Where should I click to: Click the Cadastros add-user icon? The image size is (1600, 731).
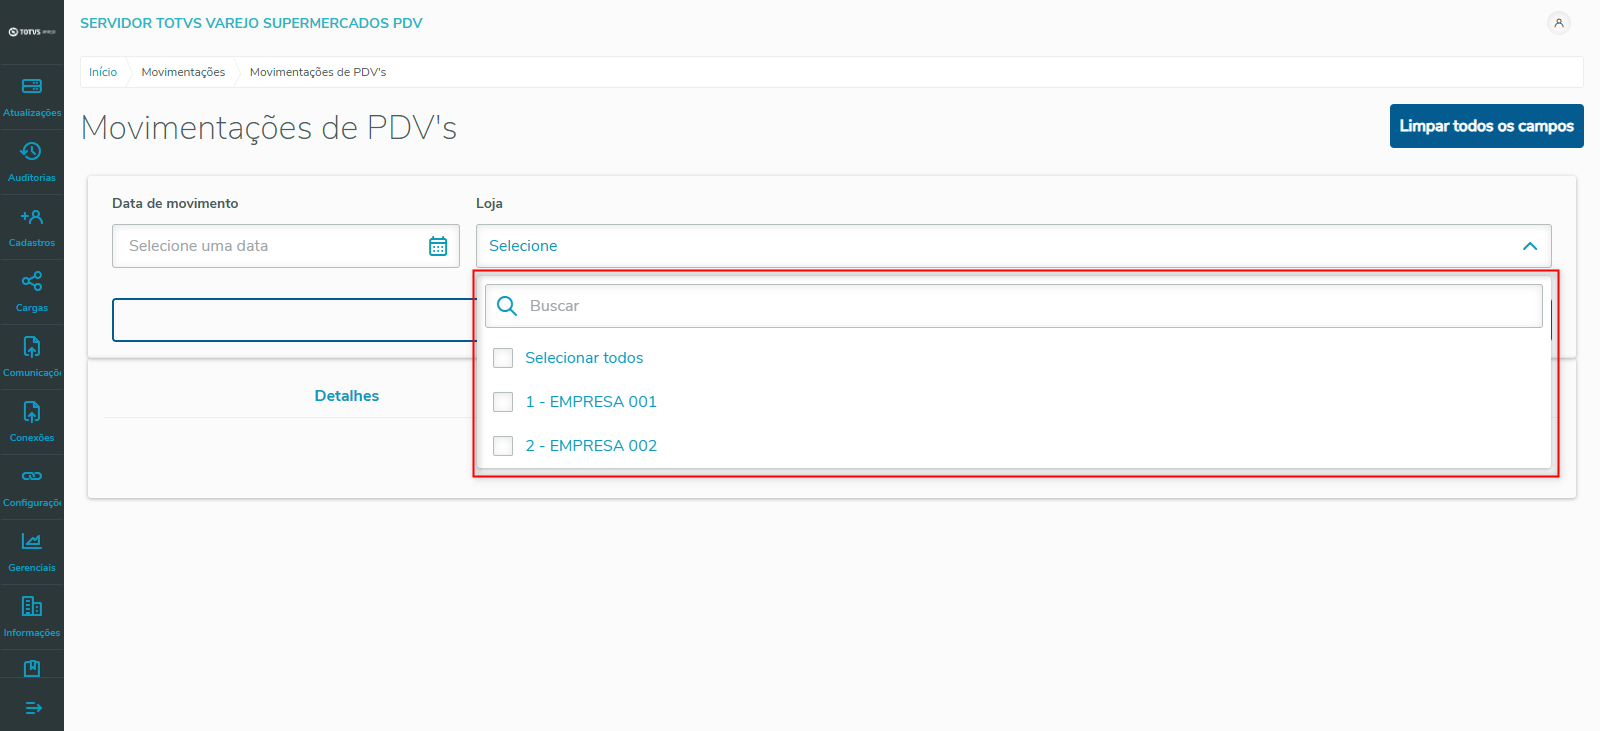tap(32, 217)
